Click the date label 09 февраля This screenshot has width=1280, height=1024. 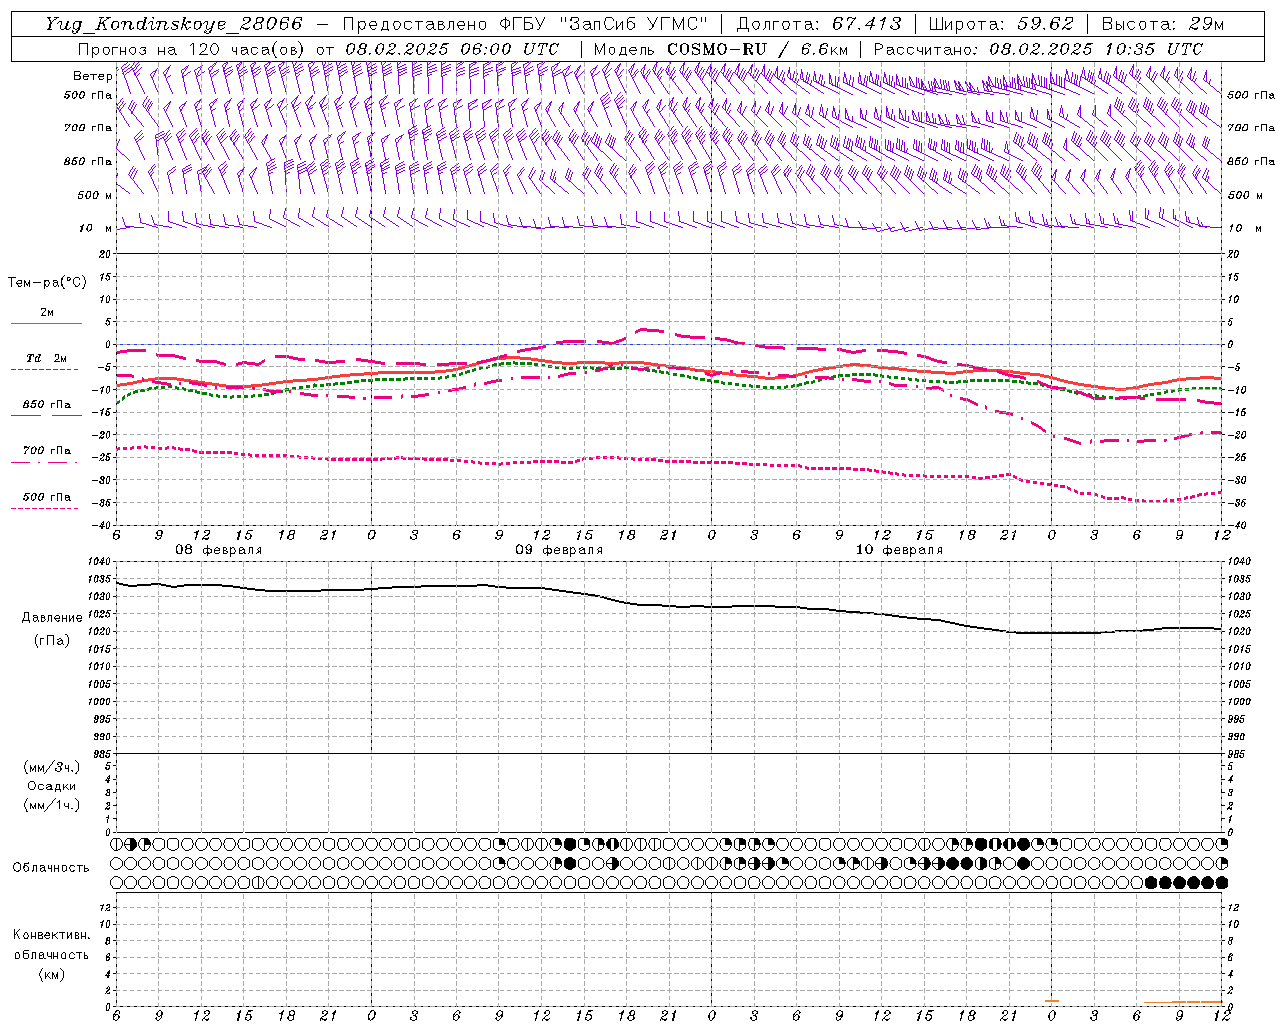pos(559,550)
